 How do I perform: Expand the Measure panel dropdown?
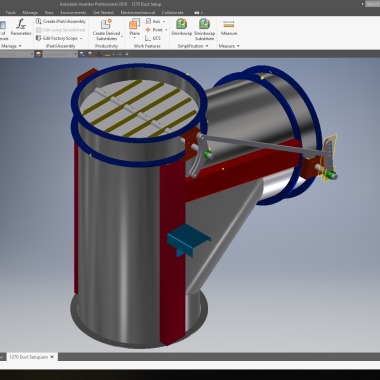click(x=238, y=46)
